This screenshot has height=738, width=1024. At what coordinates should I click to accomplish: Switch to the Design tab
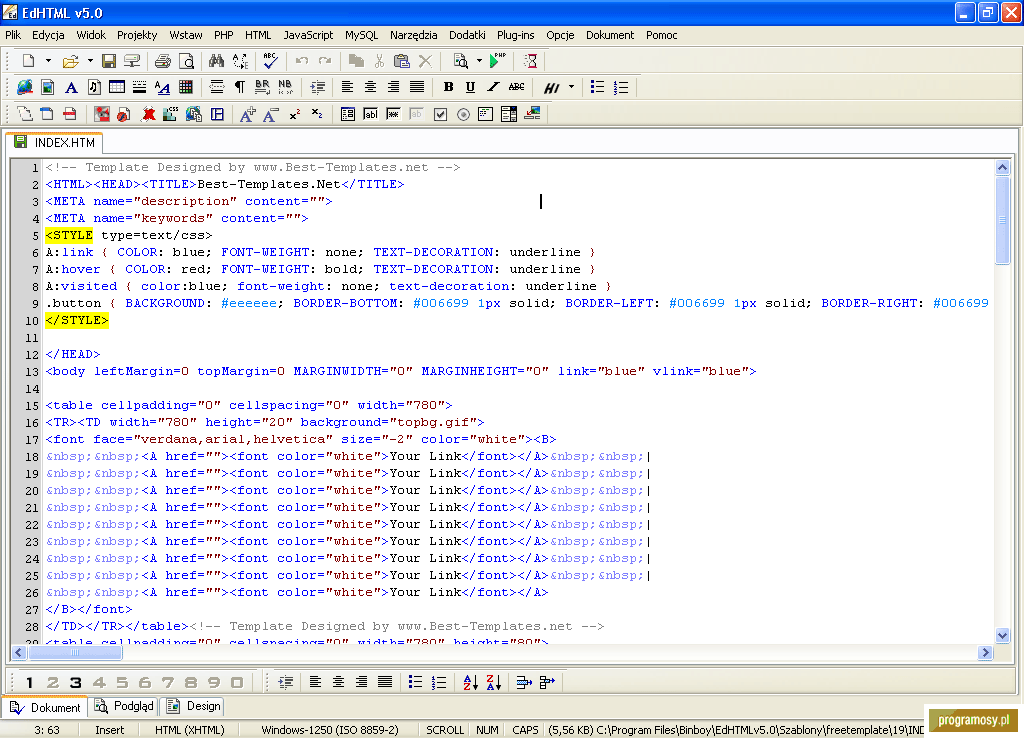194,707
